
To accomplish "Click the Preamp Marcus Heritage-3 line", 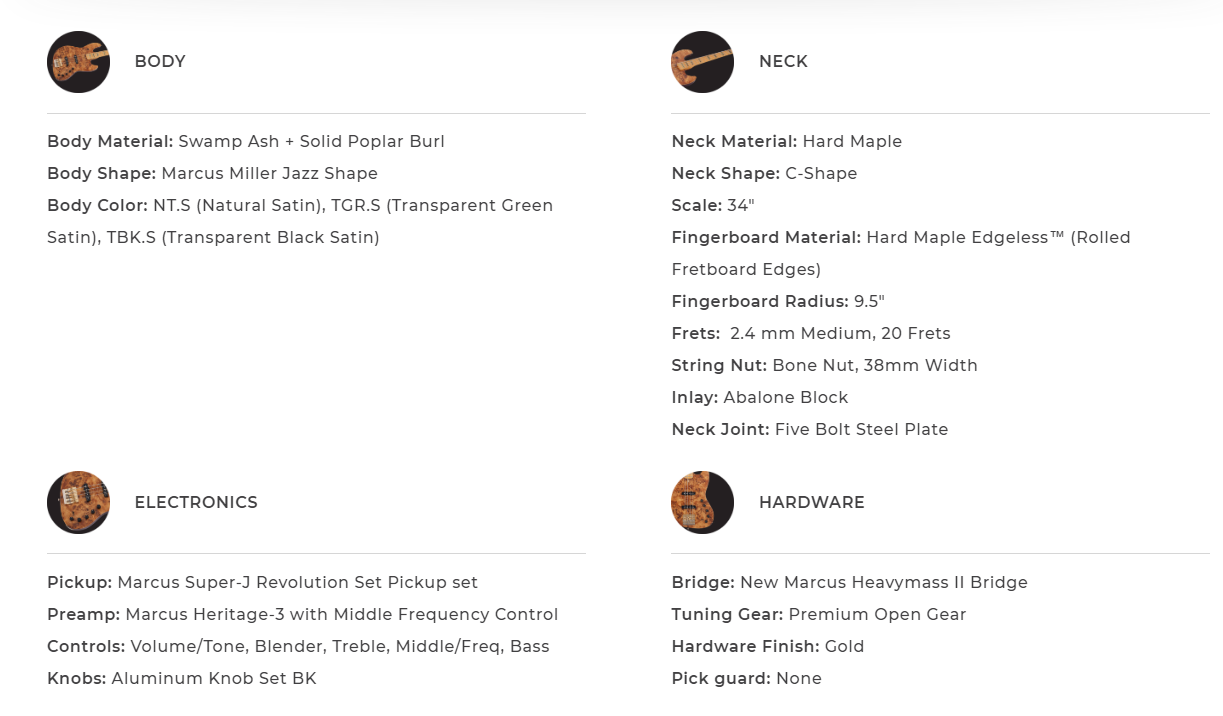I will click(302, 615).
